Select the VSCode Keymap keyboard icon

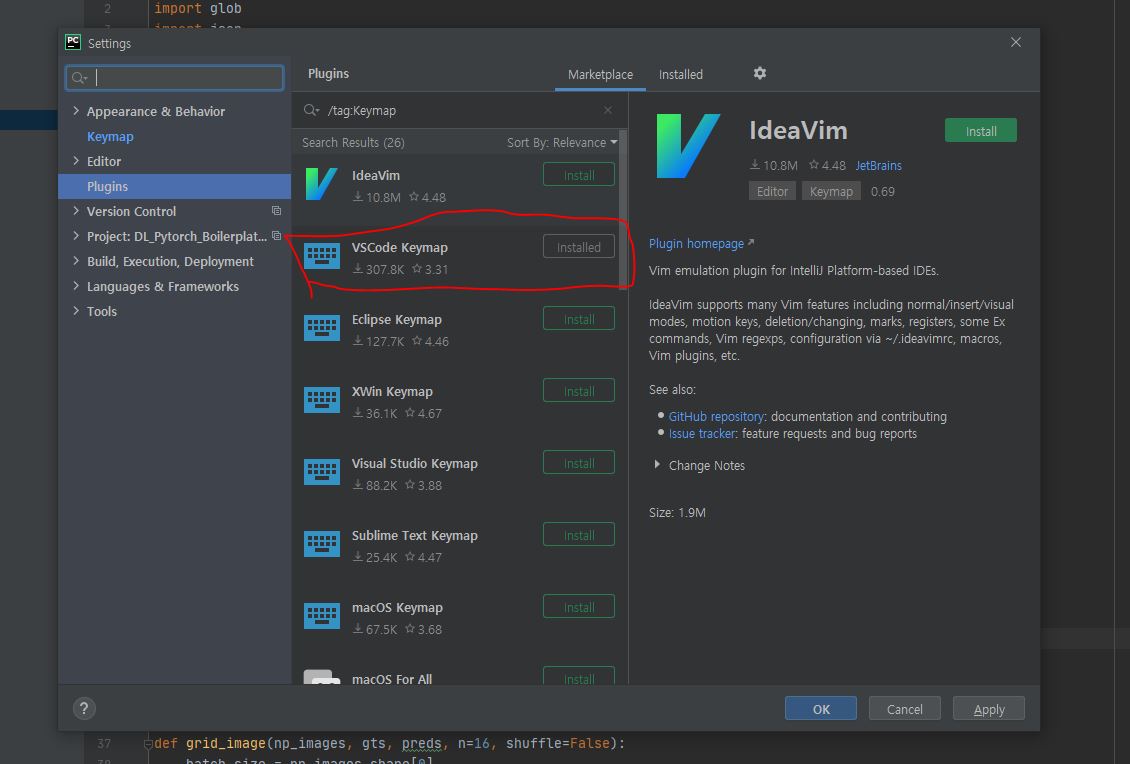point(321,257)
